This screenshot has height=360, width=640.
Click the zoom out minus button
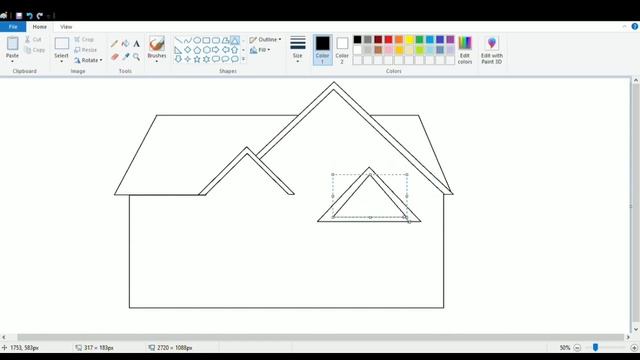pyautogui.click(x=577, y=348)
